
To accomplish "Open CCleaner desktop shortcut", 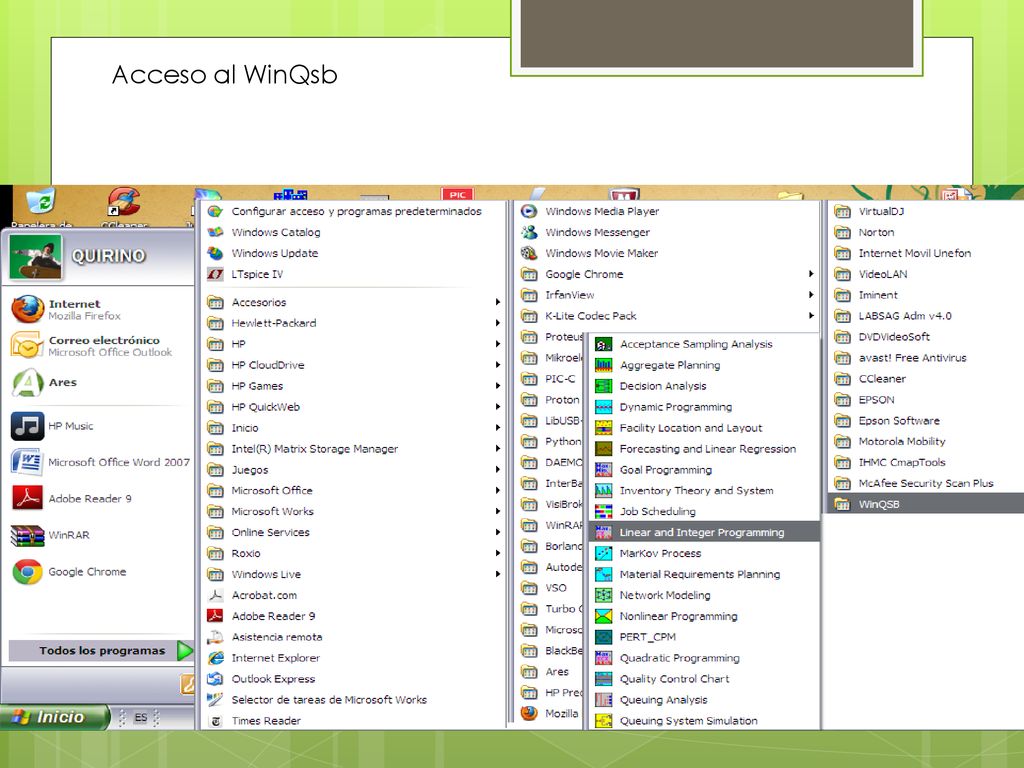I will [x=124, y=206].
